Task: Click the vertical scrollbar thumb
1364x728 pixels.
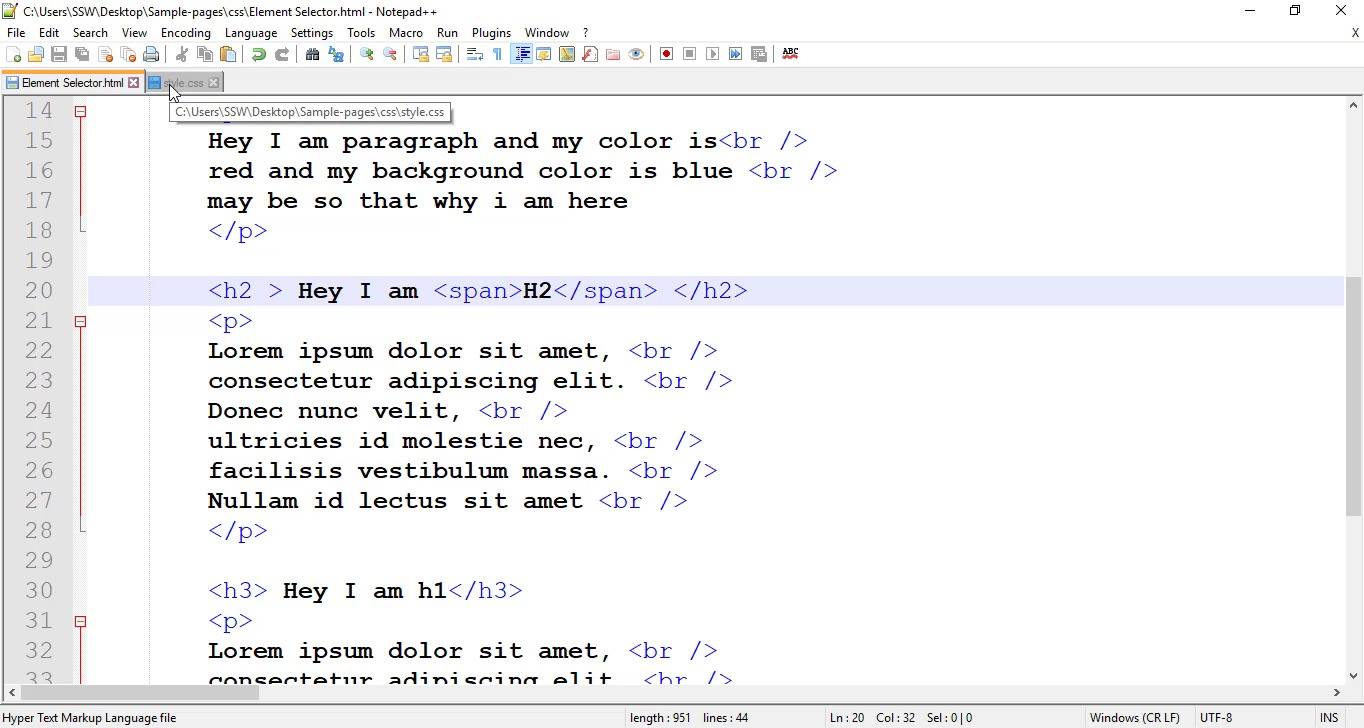Action: (1354, 397)
